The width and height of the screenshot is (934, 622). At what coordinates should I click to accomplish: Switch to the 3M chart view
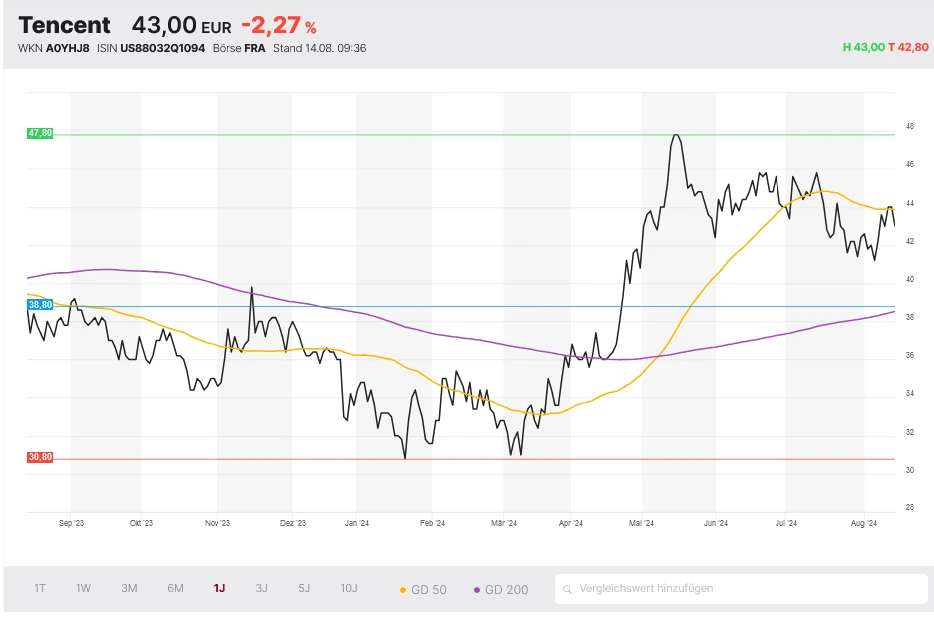click(x=128, y=589)
